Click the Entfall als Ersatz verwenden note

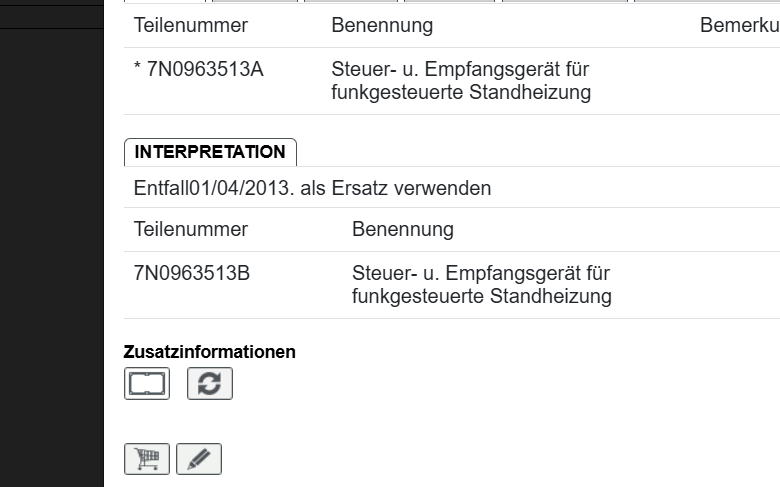tap(312, 188)
